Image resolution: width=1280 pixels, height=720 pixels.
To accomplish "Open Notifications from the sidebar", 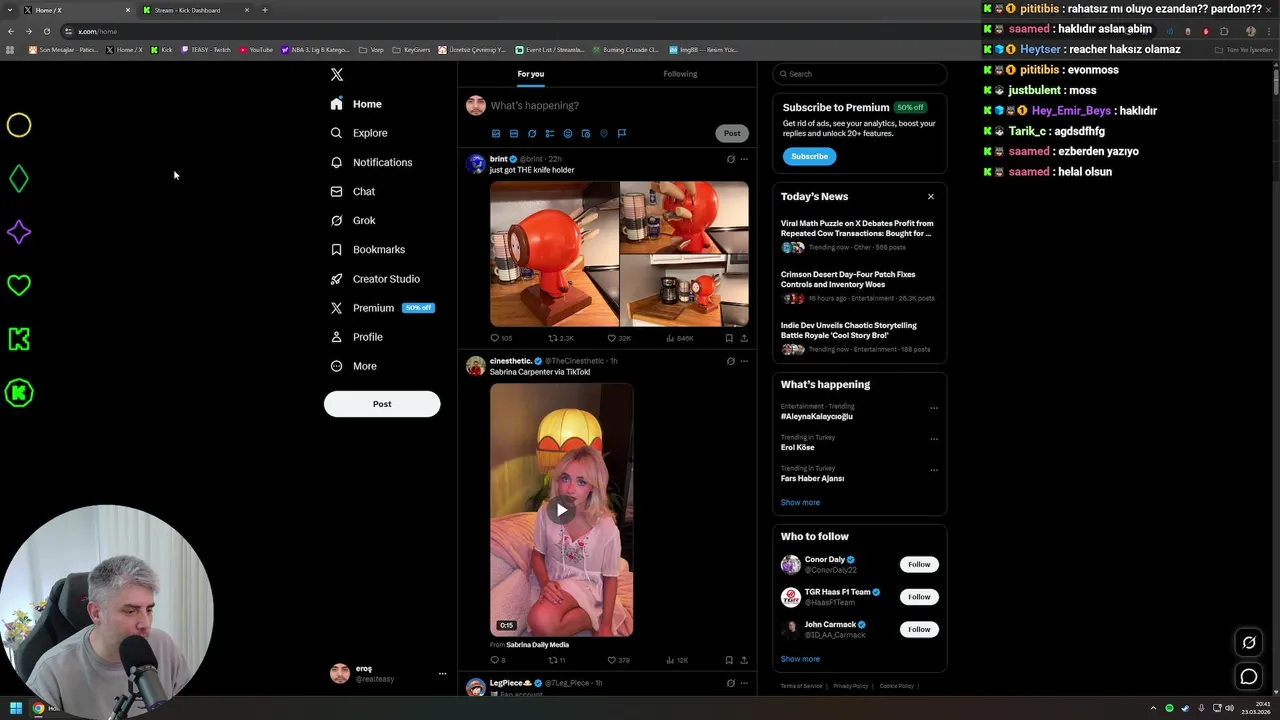I will (x=371, y=162).
